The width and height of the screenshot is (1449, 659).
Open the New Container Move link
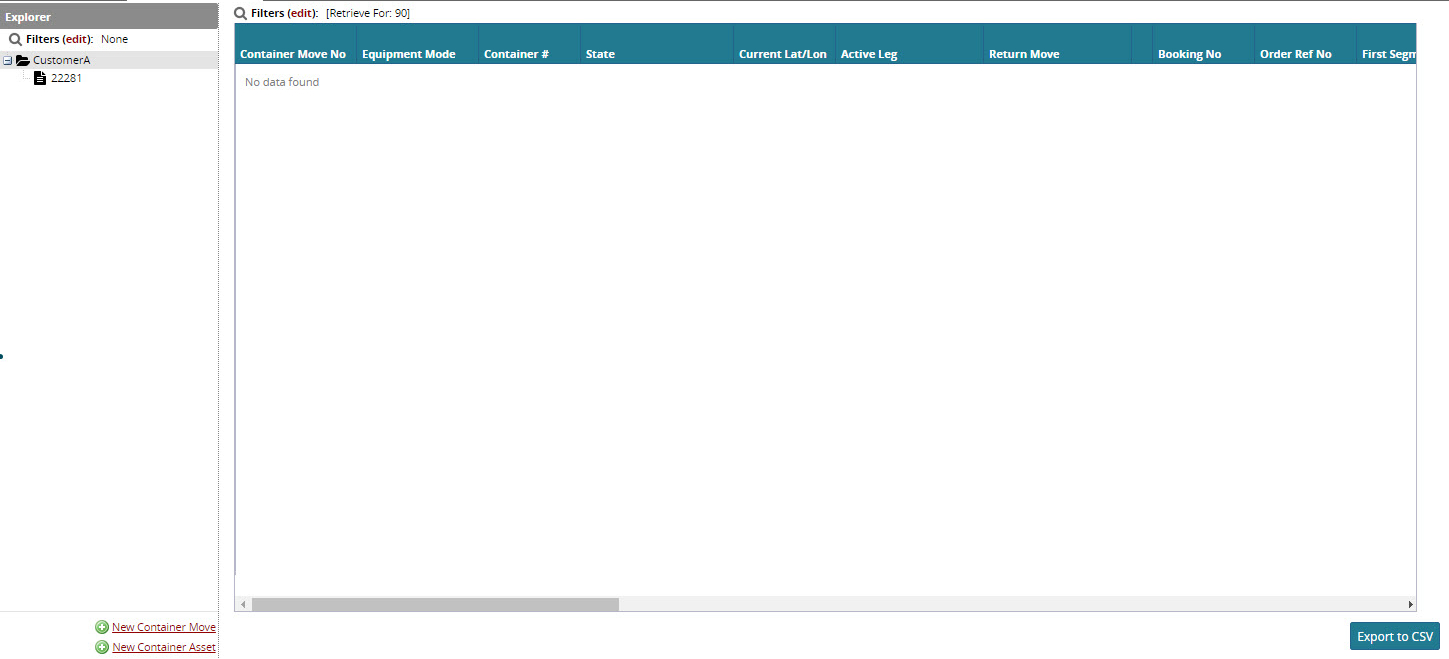[164, 627]
